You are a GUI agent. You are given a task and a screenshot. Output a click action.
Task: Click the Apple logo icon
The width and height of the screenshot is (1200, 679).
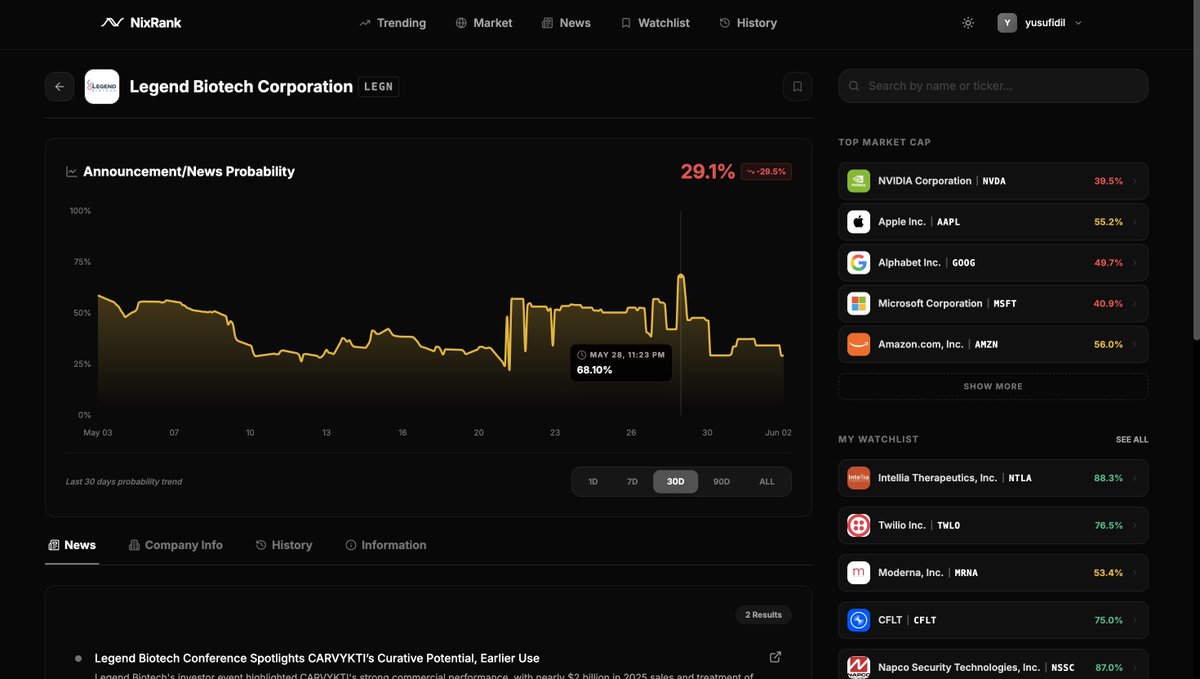858,222
